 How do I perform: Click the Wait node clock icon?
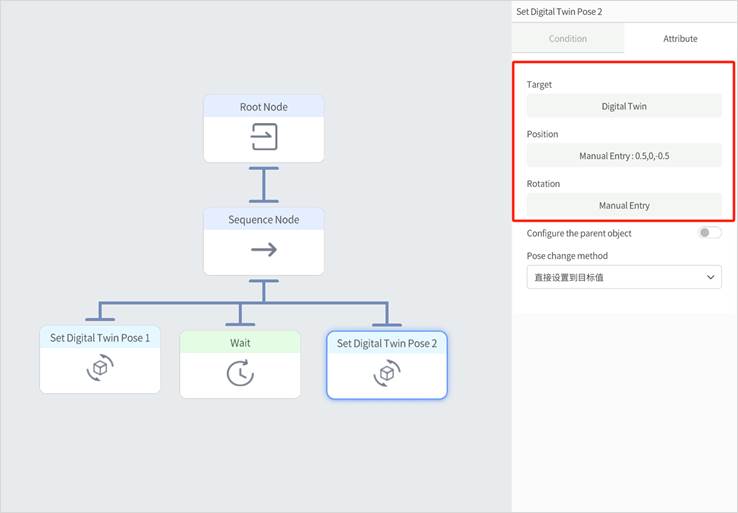coord(240,372)
